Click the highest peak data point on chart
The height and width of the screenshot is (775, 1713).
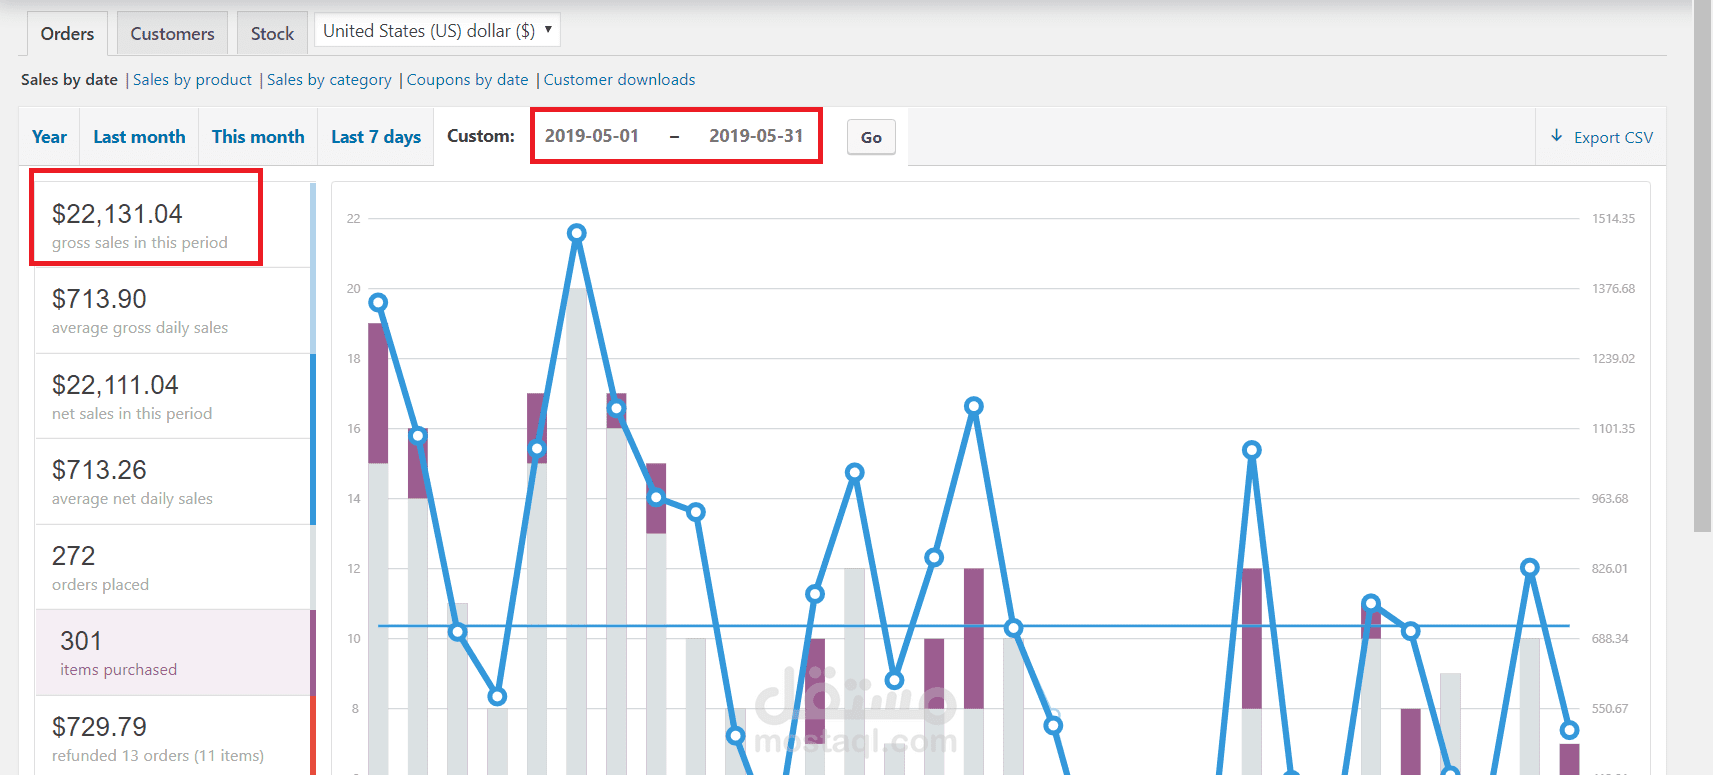tap(577, 233)
